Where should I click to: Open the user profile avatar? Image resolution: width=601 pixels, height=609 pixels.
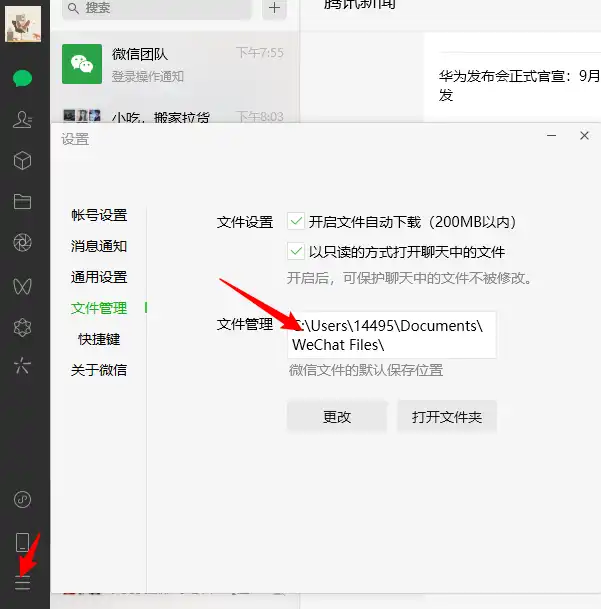pyautogui.click(x=23, y=24)
